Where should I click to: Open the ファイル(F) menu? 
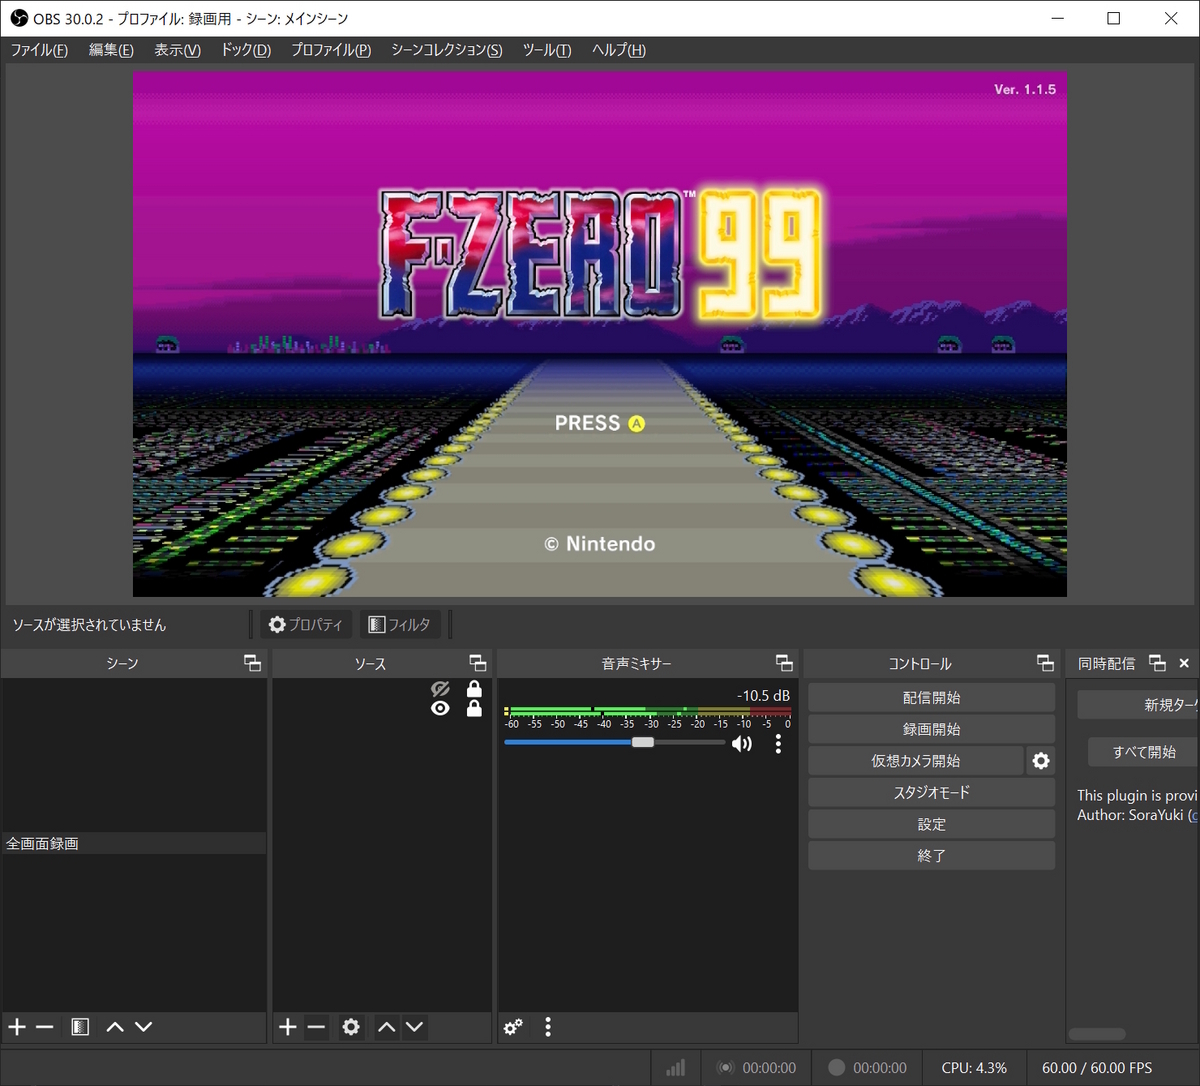39,50
